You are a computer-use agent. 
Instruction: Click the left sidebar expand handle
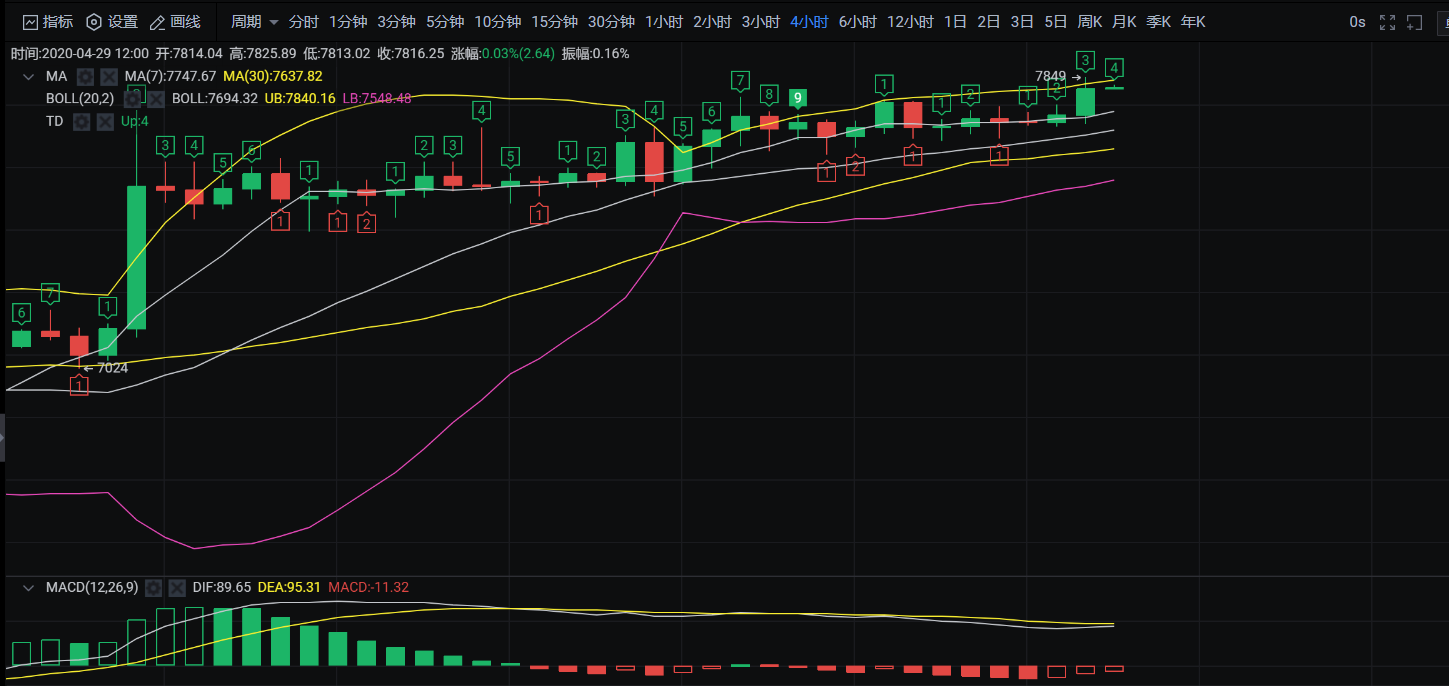click(2, 440)
